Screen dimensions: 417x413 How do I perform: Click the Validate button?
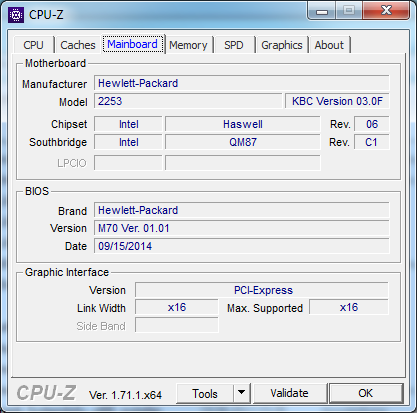(x=289, y=393)
